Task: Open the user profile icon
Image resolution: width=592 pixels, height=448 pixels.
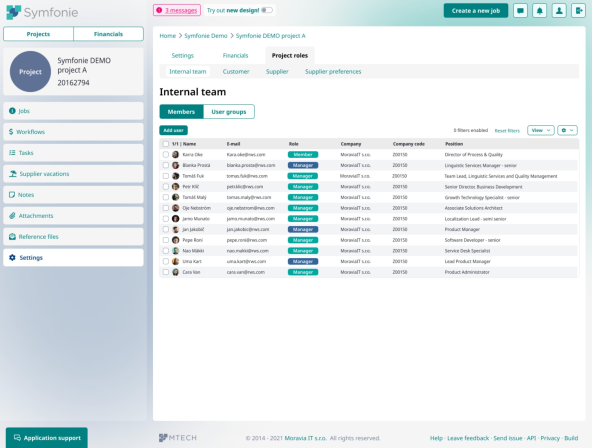Action: [x=559, y=11]
